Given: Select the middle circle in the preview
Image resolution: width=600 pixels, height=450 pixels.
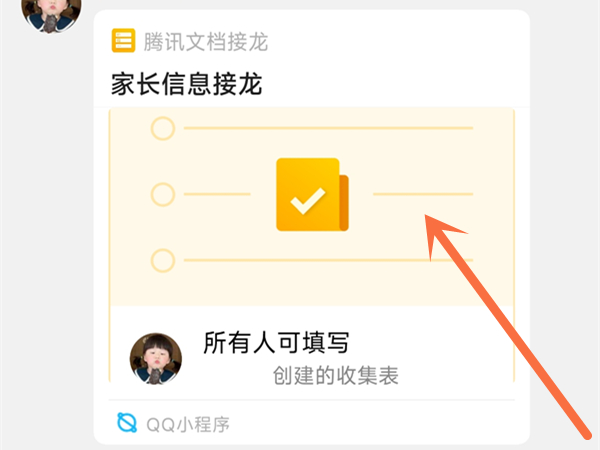Looking at the screenshot, I should pos(163,194).
